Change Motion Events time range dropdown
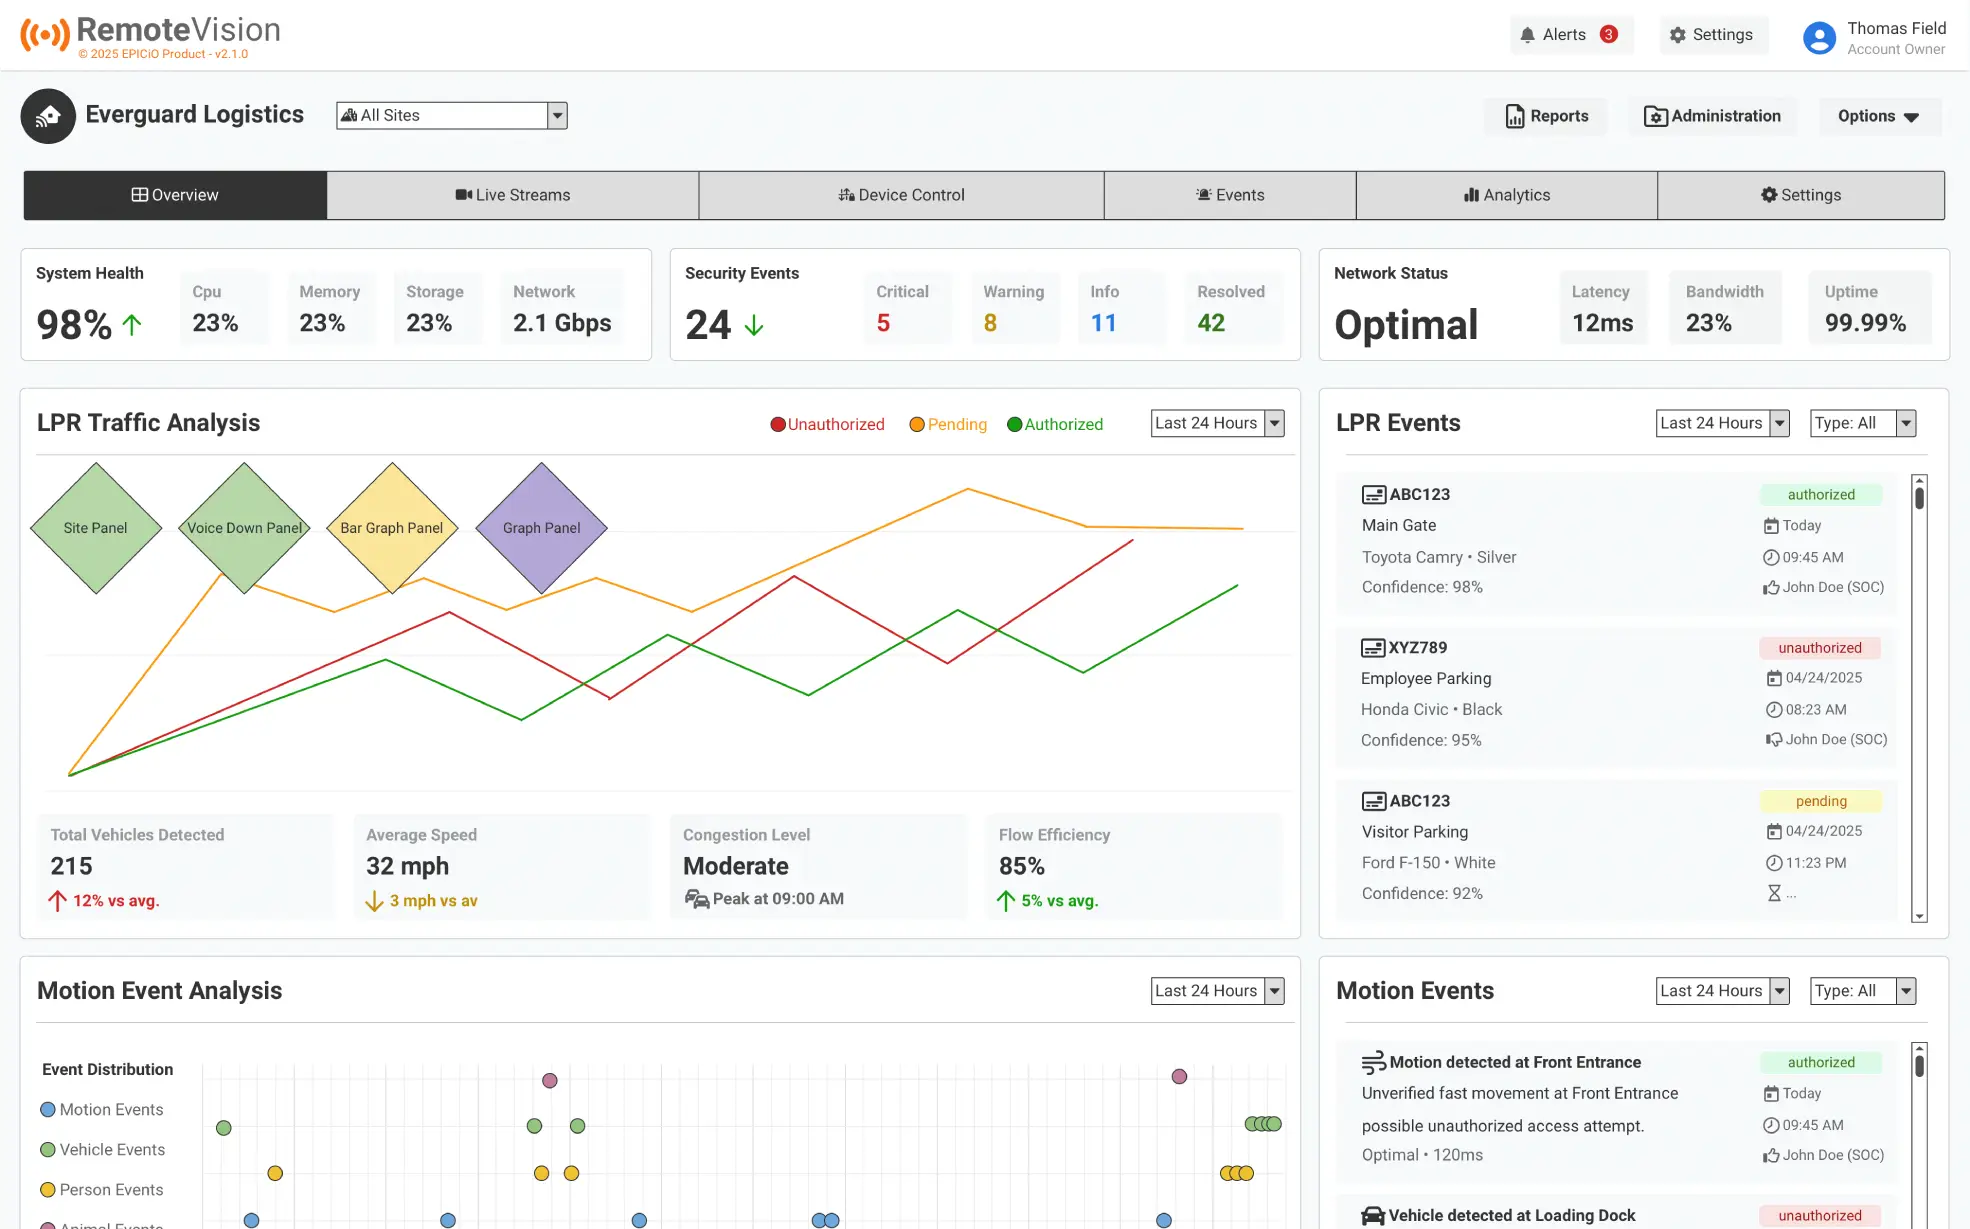1970x1229 pixels. coord(1722,990)
